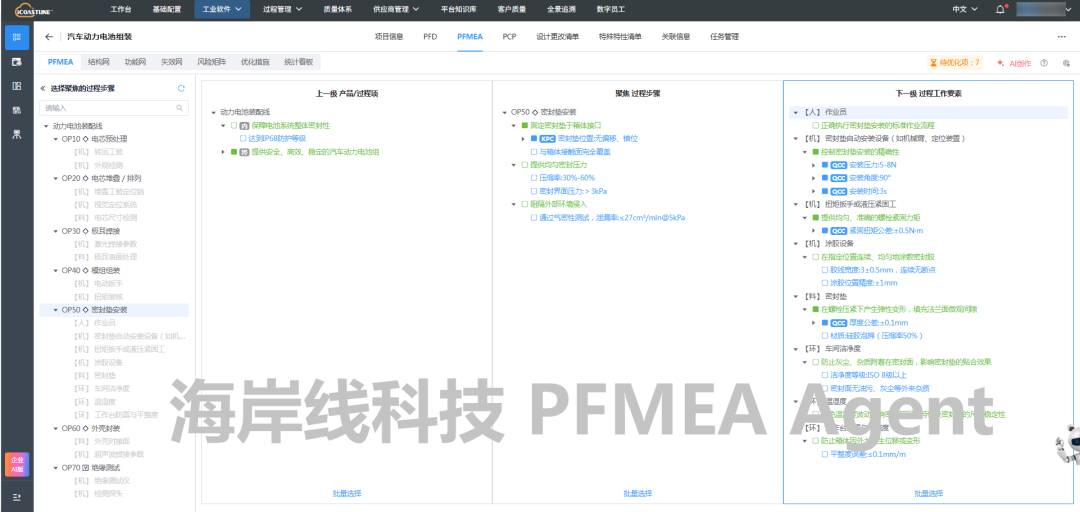Click 批量选择 under 上一级 产品/过程项
Screen dimensions: 1080x512
pos(347,493)
